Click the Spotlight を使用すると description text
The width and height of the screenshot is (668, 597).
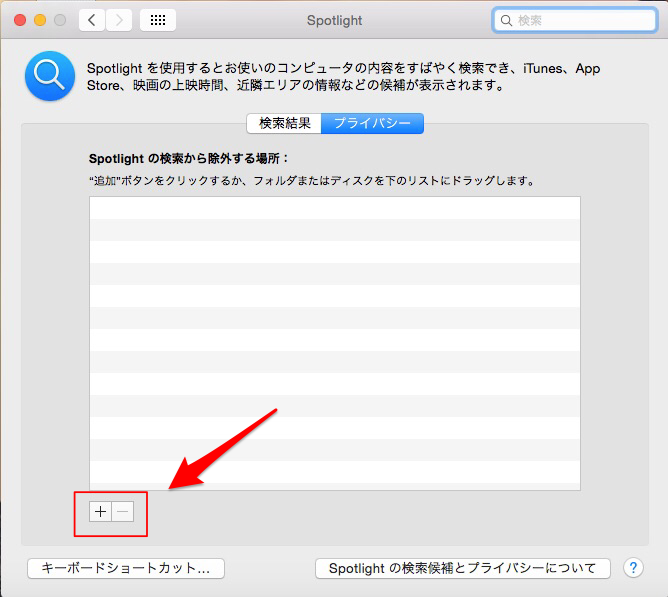343,77
